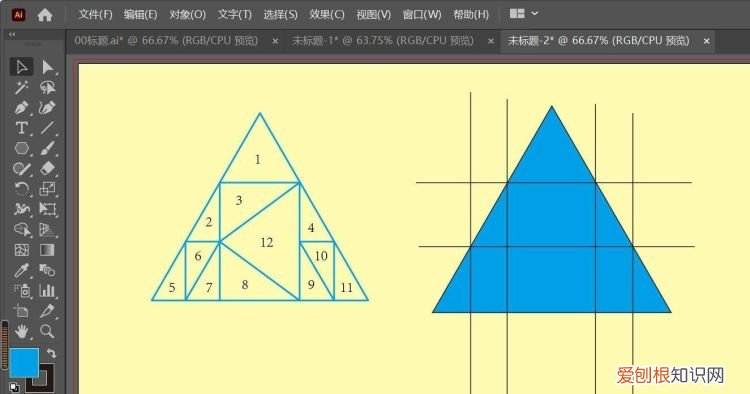Click region numbered 12 in outline triangle
The image size is (750, 394).
266,242
